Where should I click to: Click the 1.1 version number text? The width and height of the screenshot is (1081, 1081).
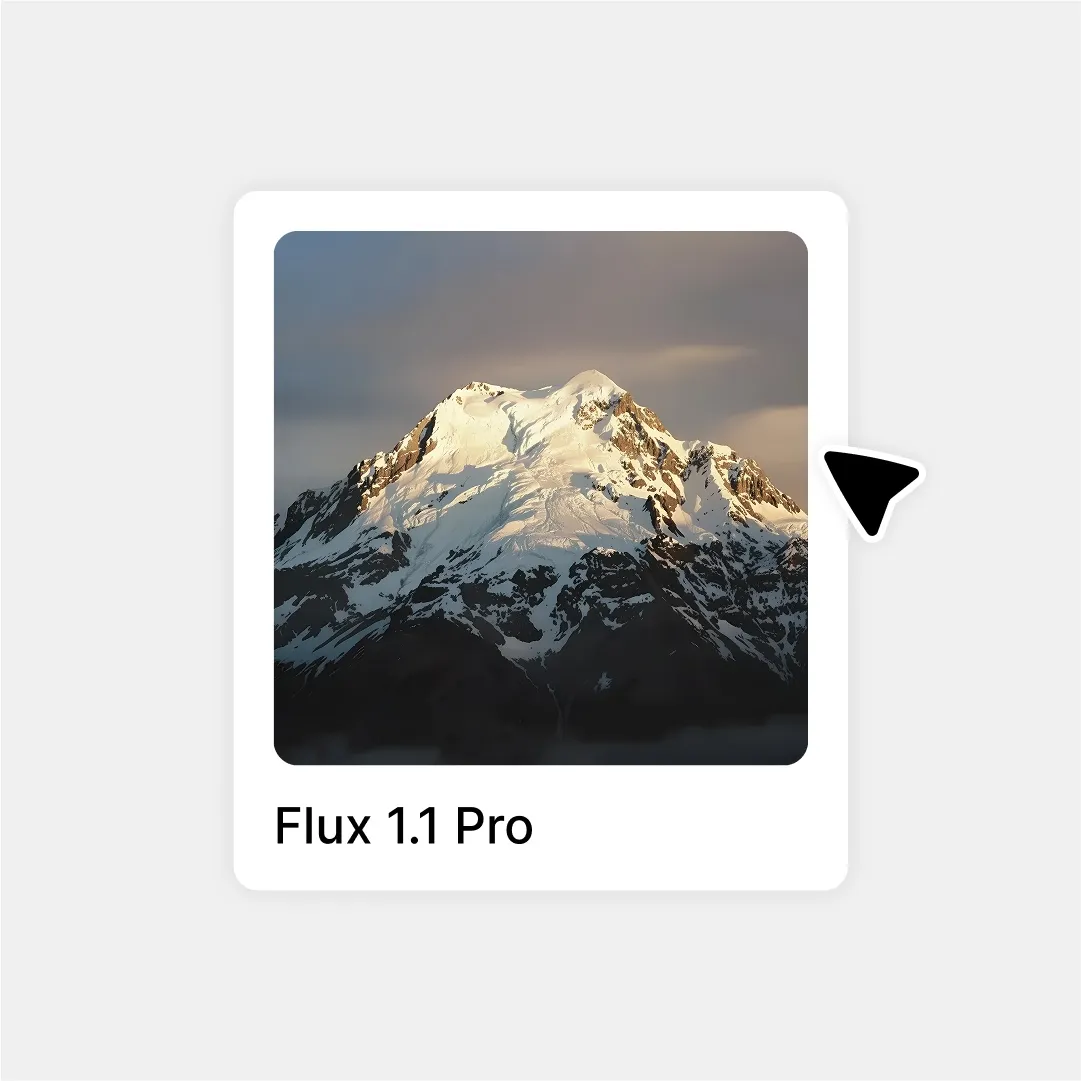click(x=413, y=825)
